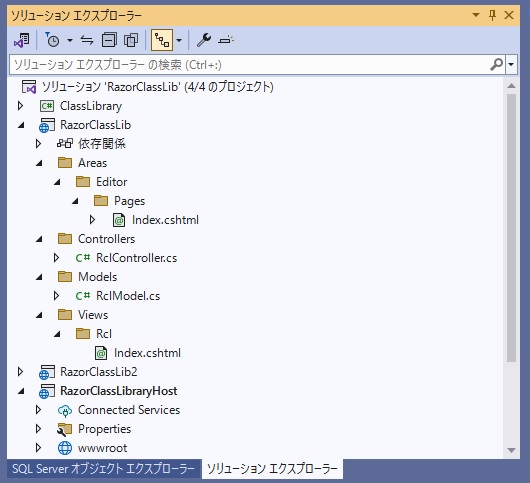
Task: Select the Editor folder label
Action: click(112, 182)
